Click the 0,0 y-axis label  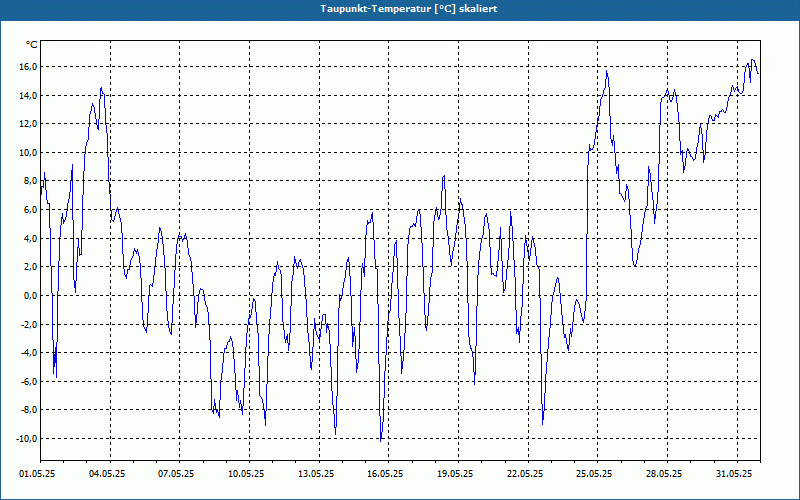30,295
